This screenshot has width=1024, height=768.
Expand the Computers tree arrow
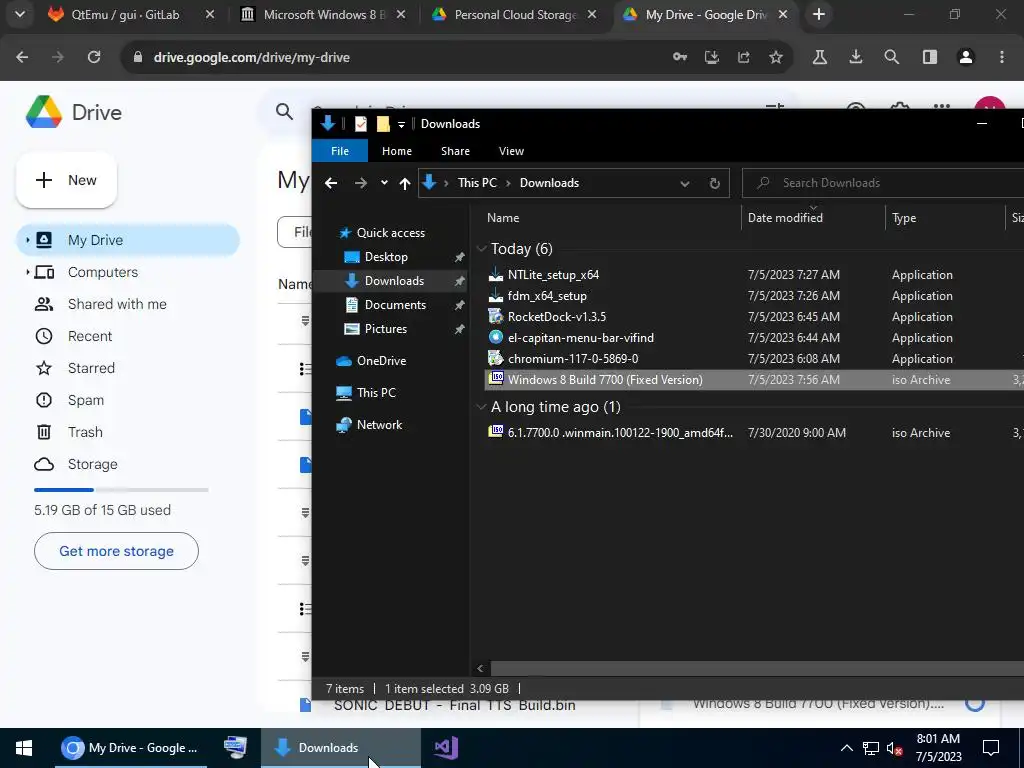pyautogui.click(x=27, y=272)
